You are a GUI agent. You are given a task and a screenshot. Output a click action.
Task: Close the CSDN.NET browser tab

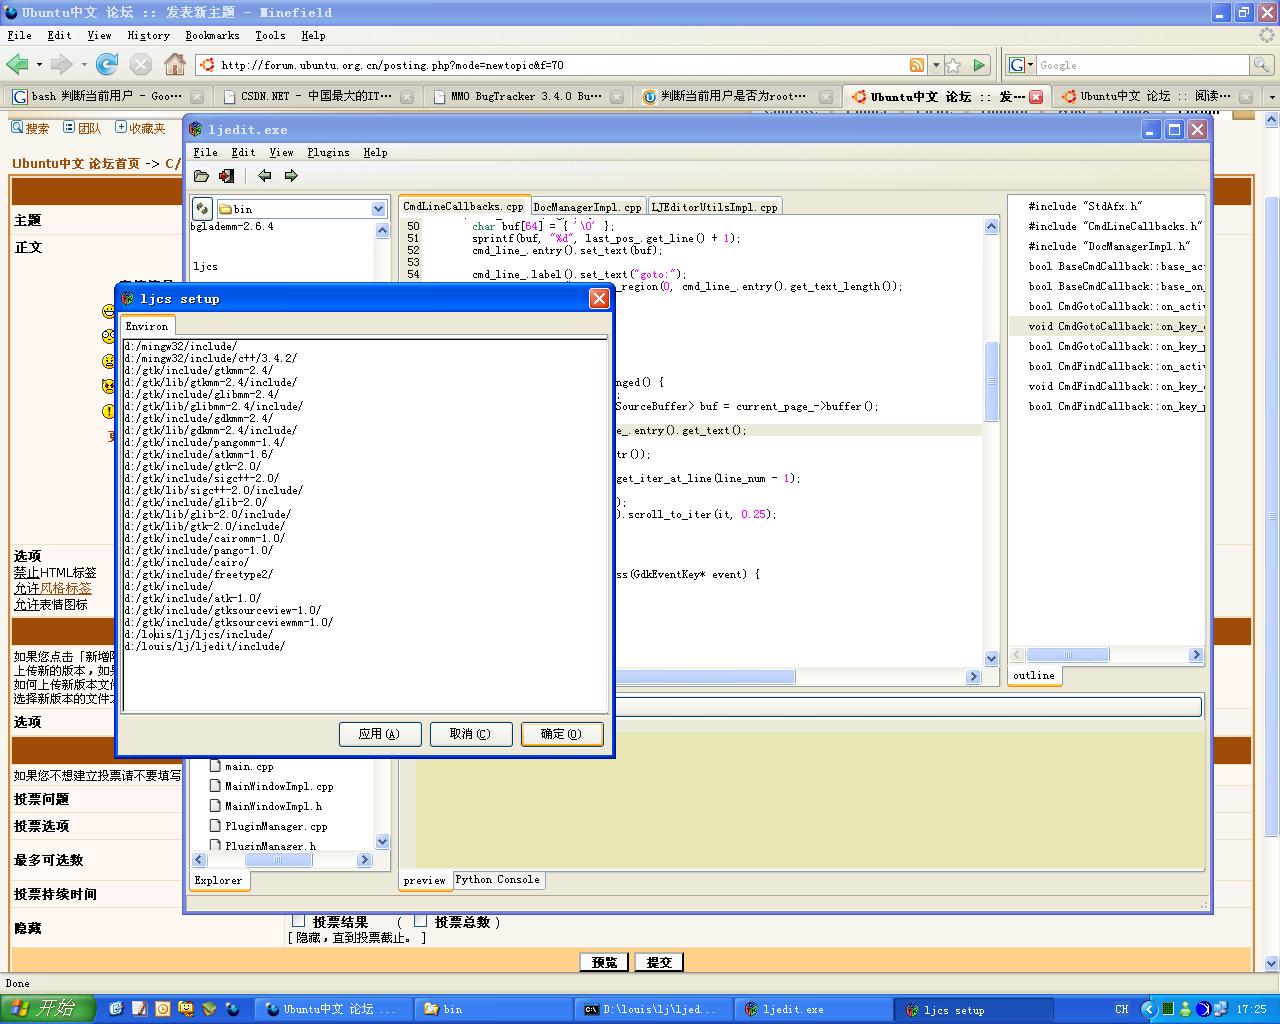point(406,97)
